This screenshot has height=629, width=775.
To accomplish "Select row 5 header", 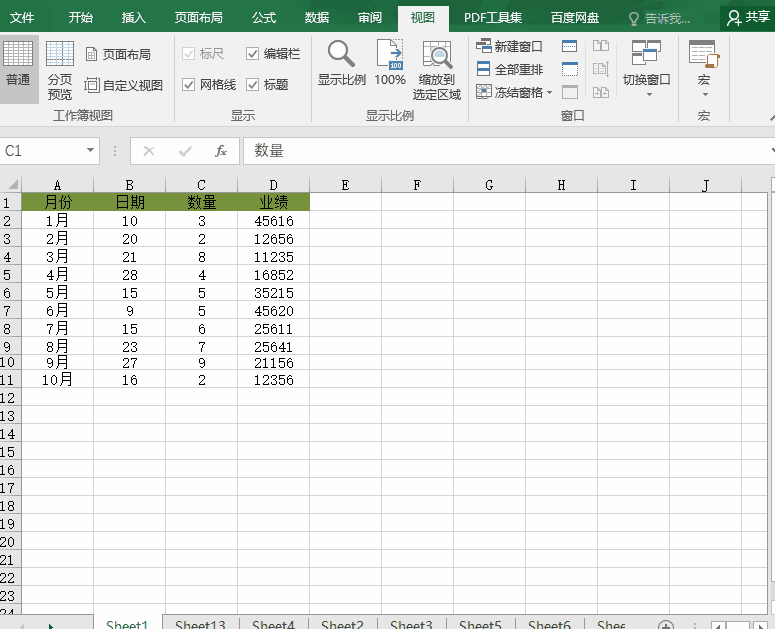I will [10, 275].
